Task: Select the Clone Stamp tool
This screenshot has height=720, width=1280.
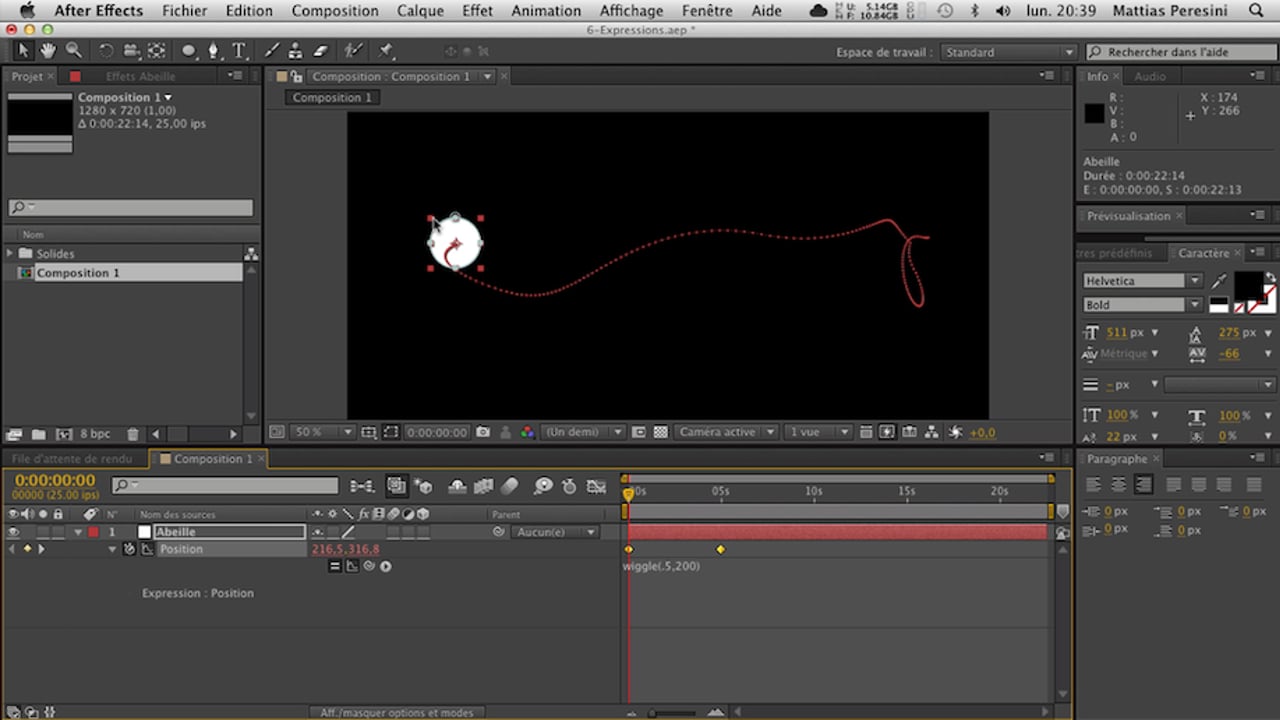Action: point(296,50)
